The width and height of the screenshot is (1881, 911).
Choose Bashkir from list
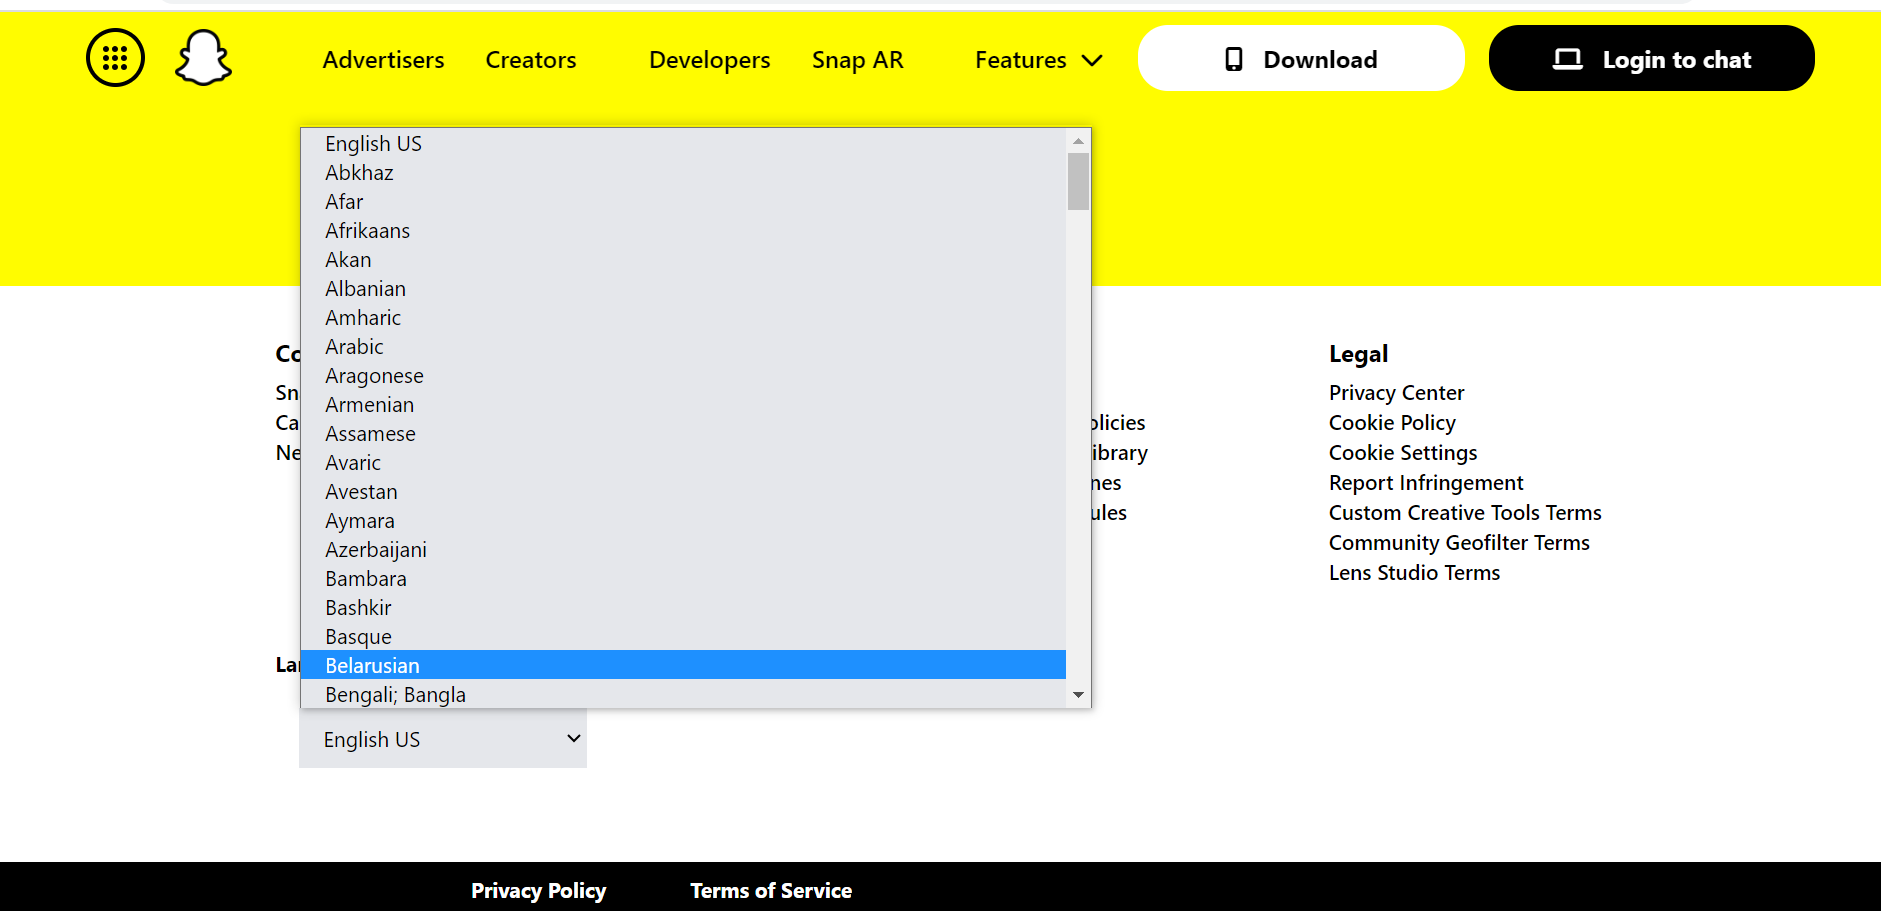(x=683, y=607)
